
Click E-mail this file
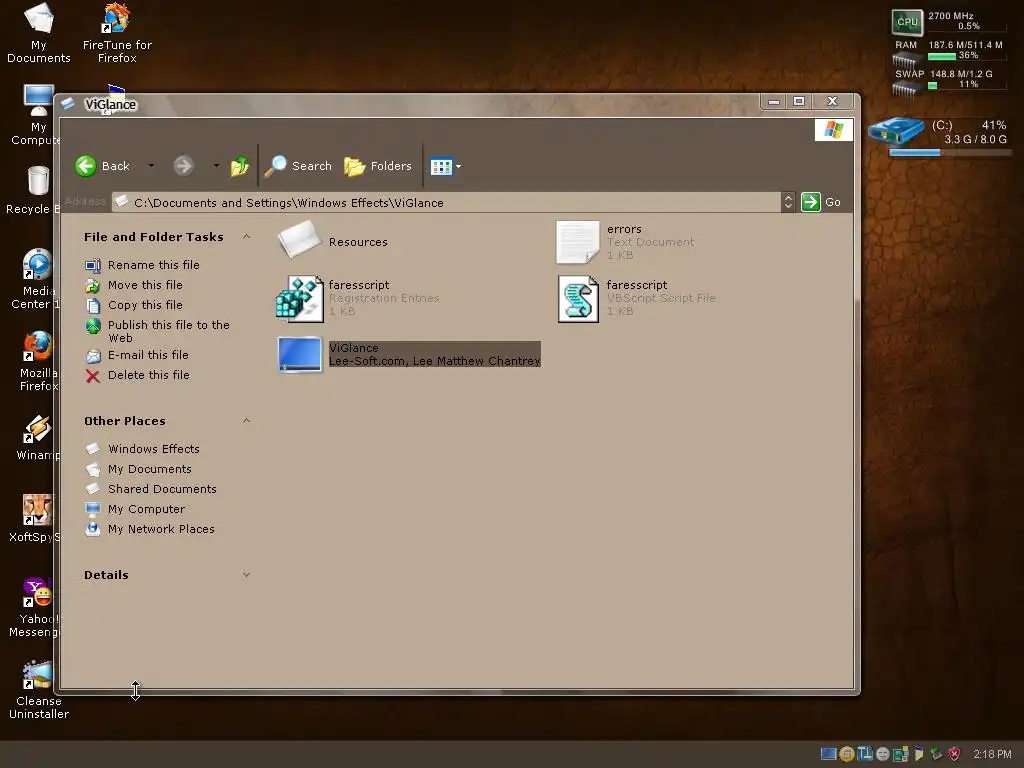pos(148,355)
